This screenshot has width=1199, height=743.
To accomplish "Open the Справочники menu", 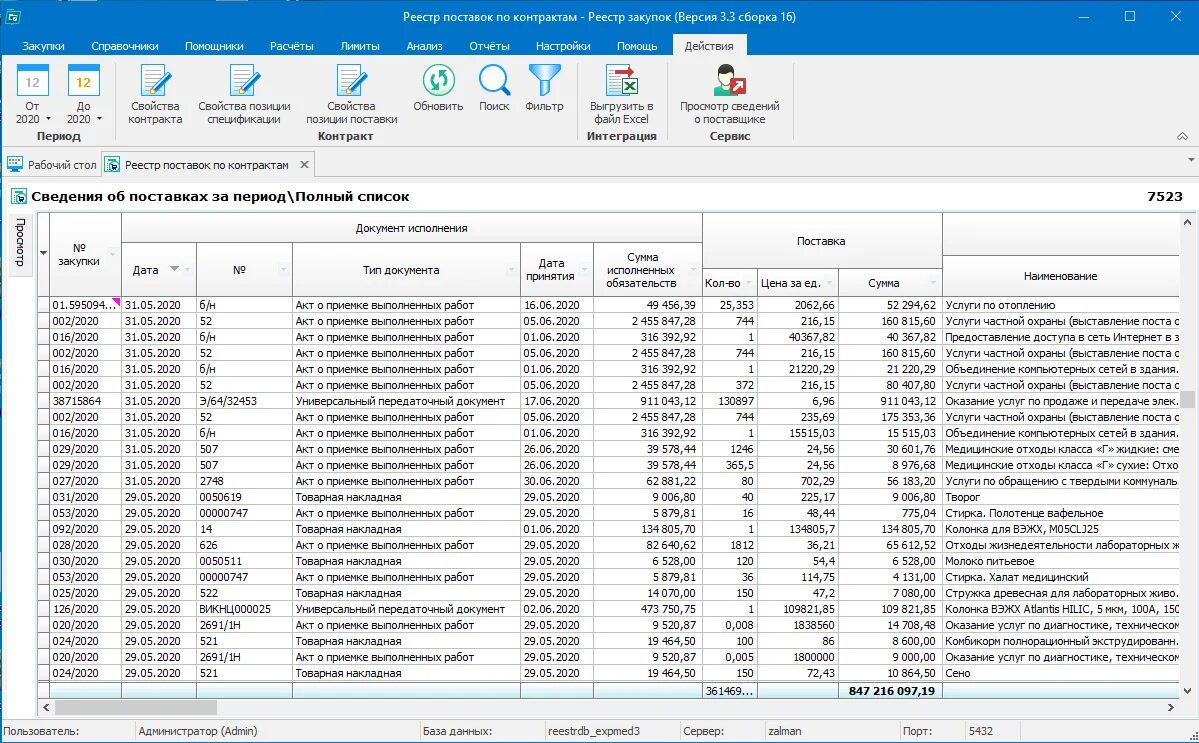I will pyautogui.click(x=125, y=46).
